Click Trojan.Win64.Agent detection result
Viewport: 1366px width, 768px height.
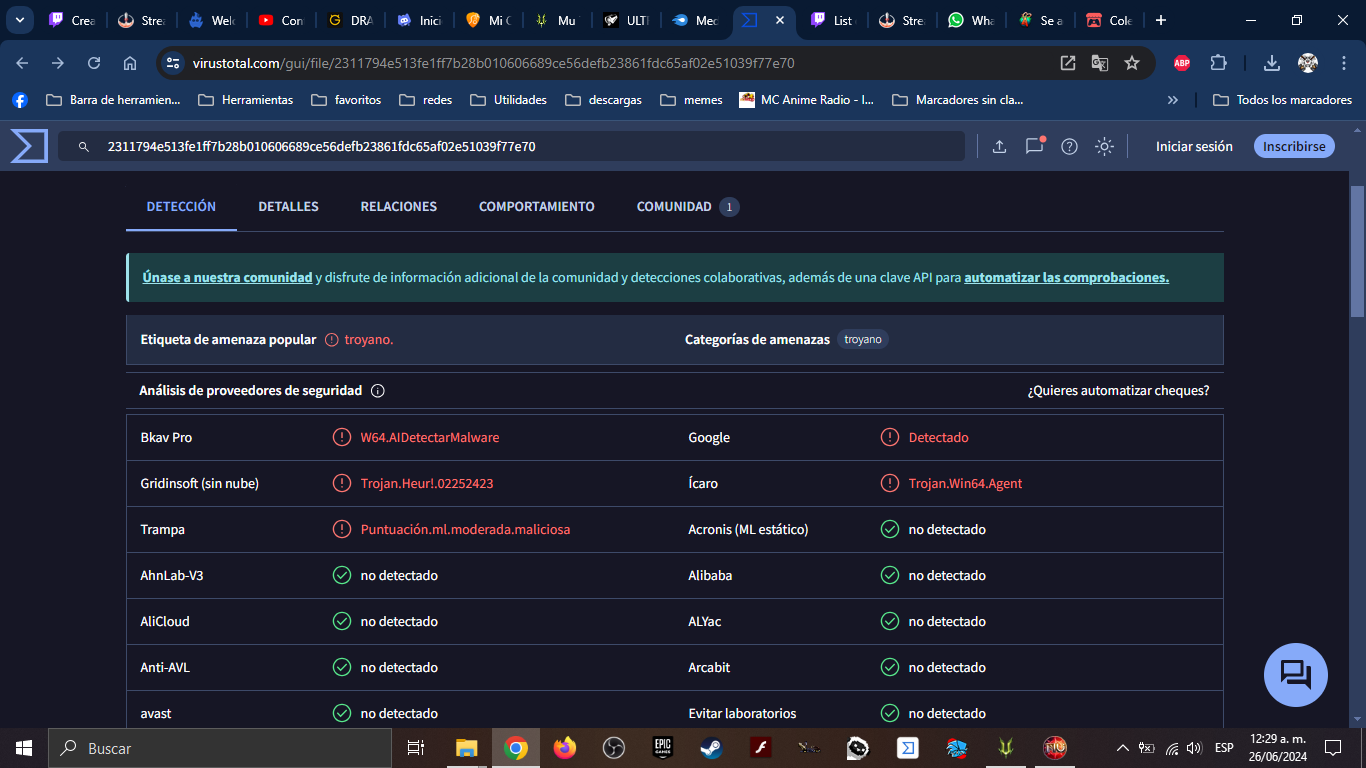pyautogui.click(x=965, y=483)
